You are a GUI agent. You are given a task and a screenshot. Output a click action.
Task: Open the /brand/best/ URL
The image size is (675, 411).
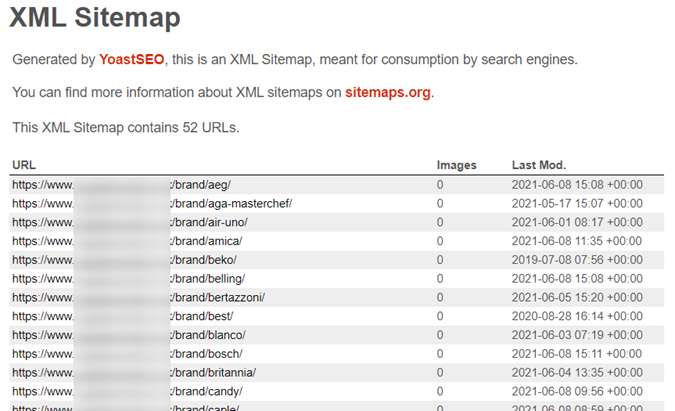point(123,316)
